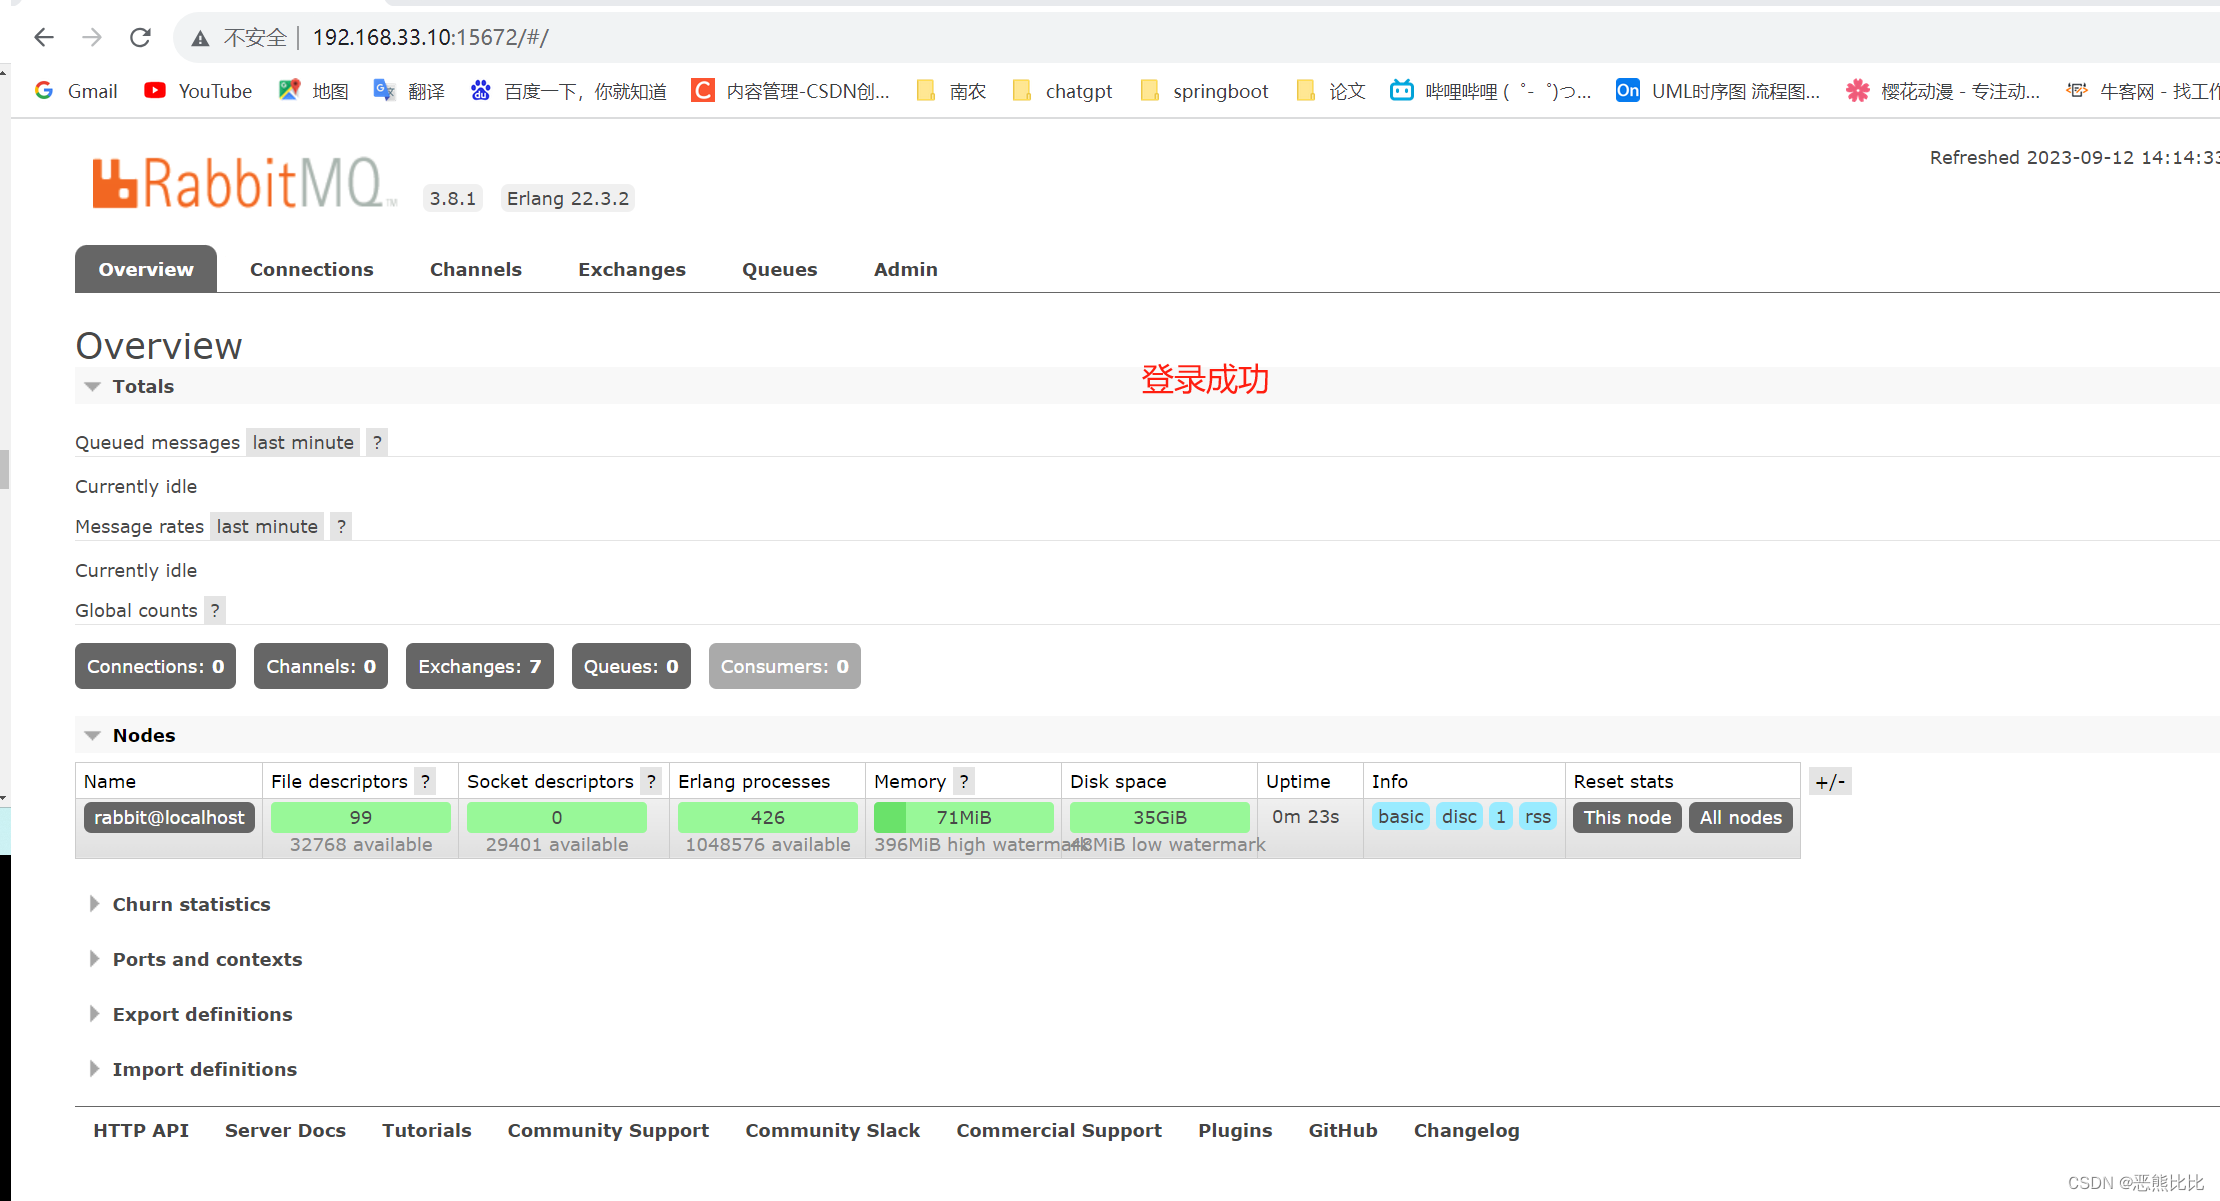Click the disc info tag
The height and width of the screenshot is (1201, 2220).
[x=1459, y=816]
